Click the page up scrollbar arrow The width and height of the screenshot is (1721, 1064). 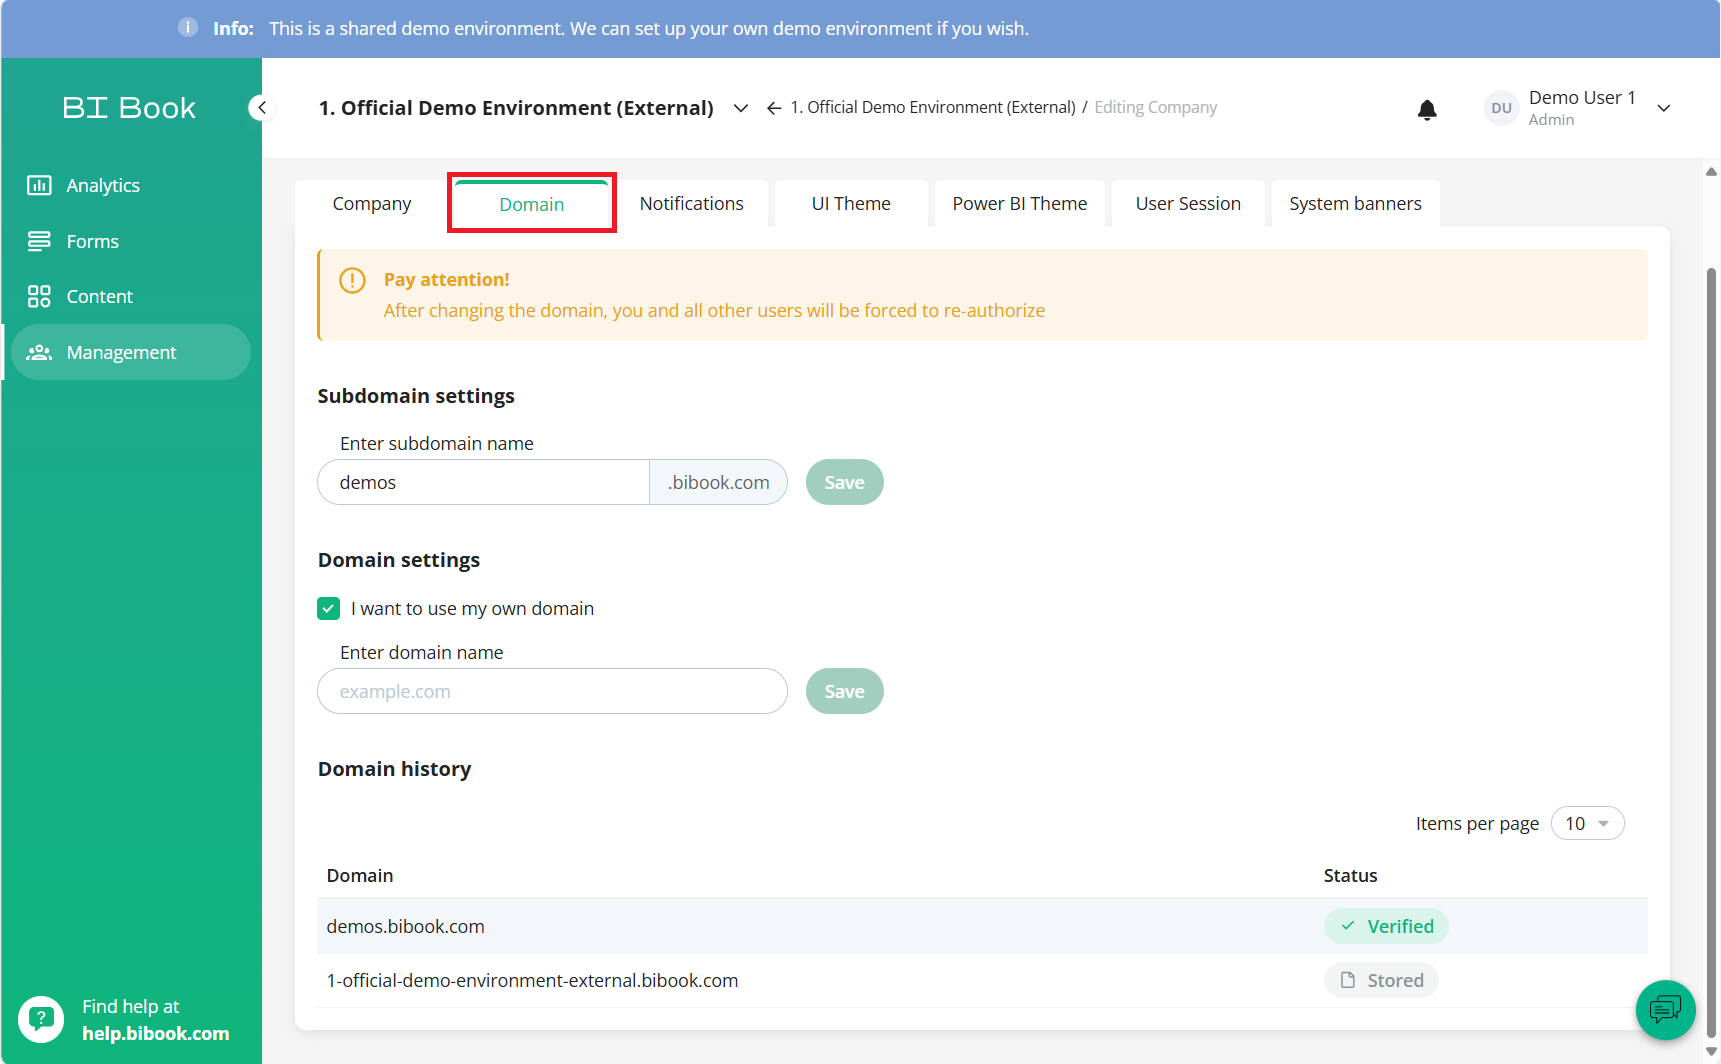(1711, 171)
